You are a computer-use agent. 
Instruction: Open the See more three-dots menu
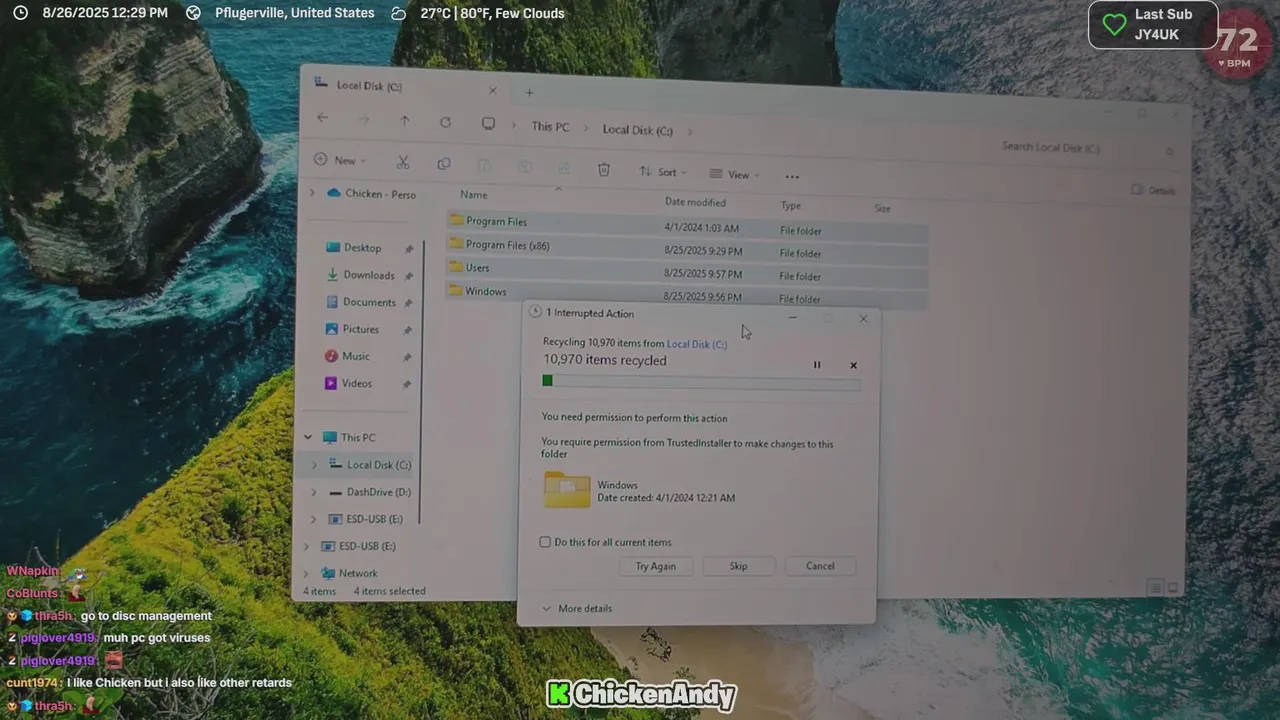[x=792, y=176]
